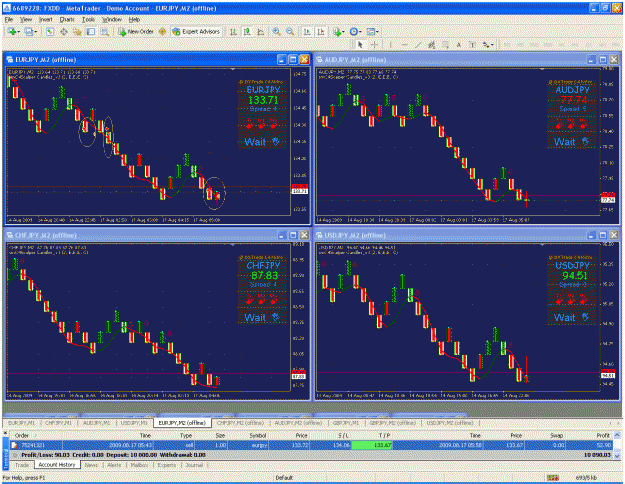Click the green T/P cell 133.67
625x484 pixels.
pos(372,445)
